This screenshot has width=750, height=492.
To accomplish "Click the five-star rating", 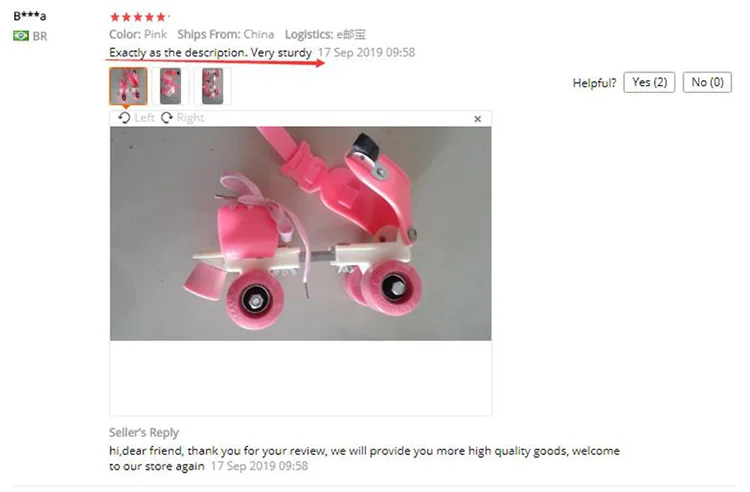I will [139, 17].
